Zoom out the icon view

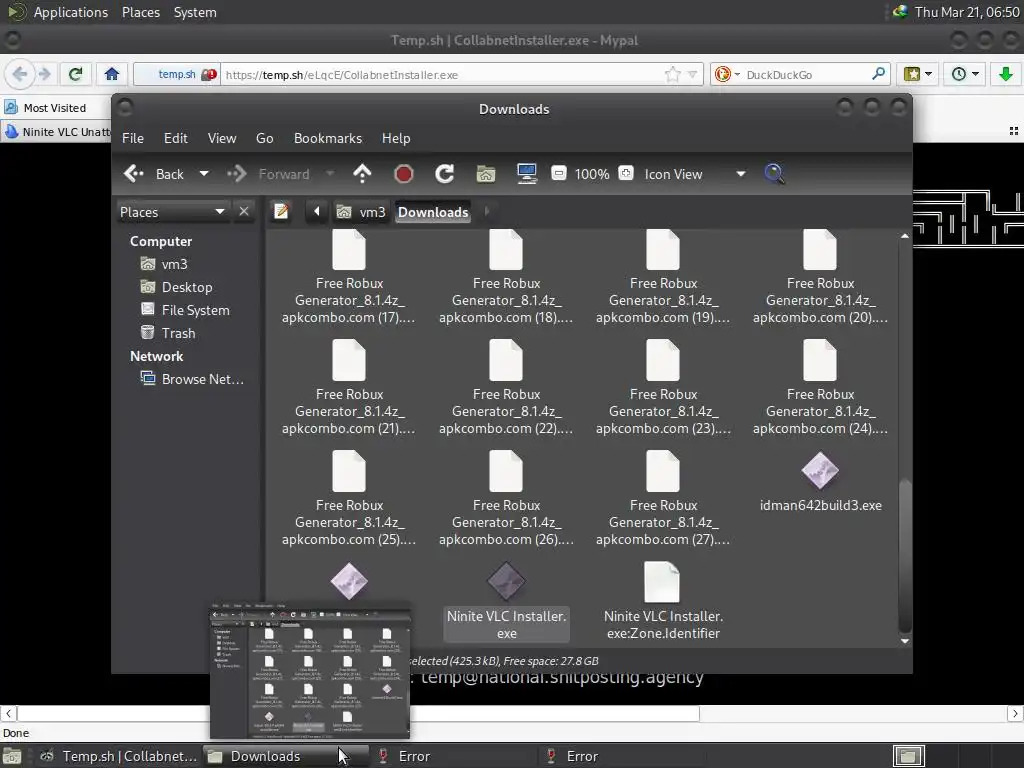point(558,173)
